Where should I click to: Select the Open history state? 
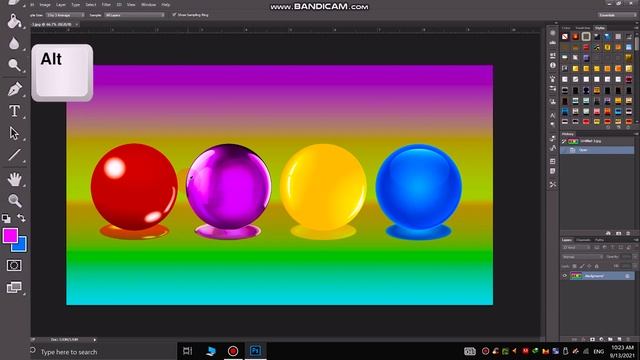tap(598, 150)
